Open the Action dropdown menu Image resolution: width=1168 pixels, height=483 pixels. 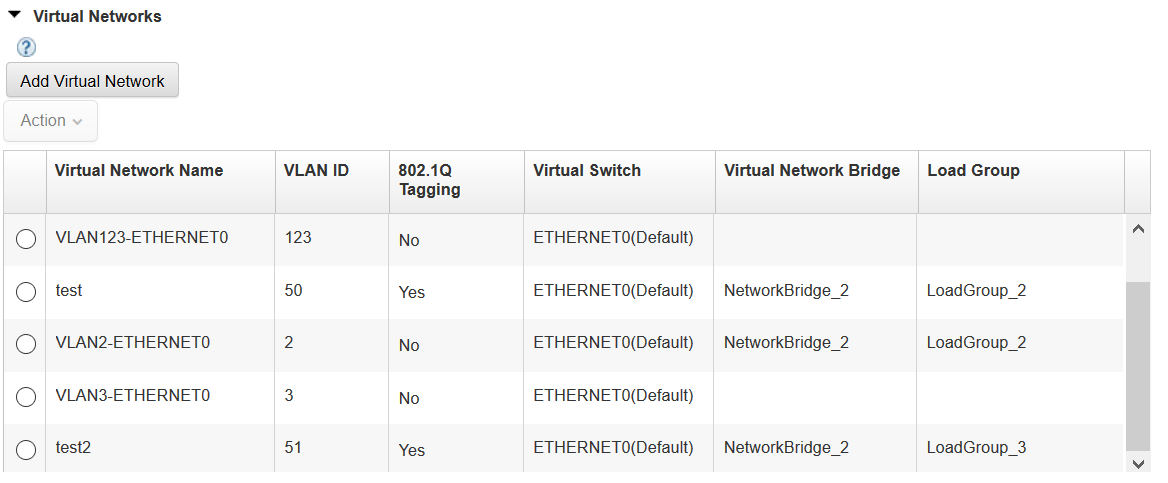pos(51,121)
